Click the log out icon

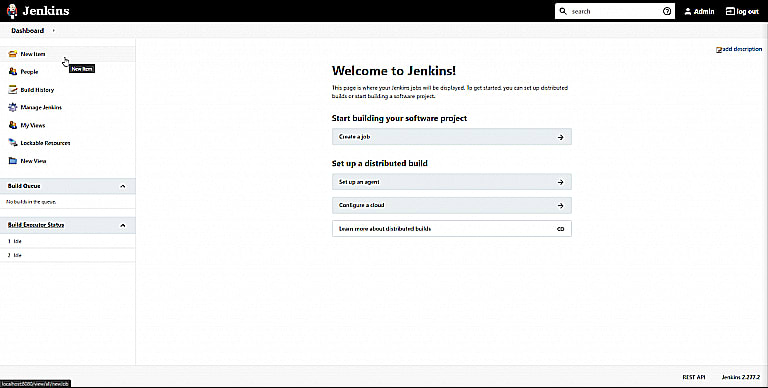tap(730, 11)
